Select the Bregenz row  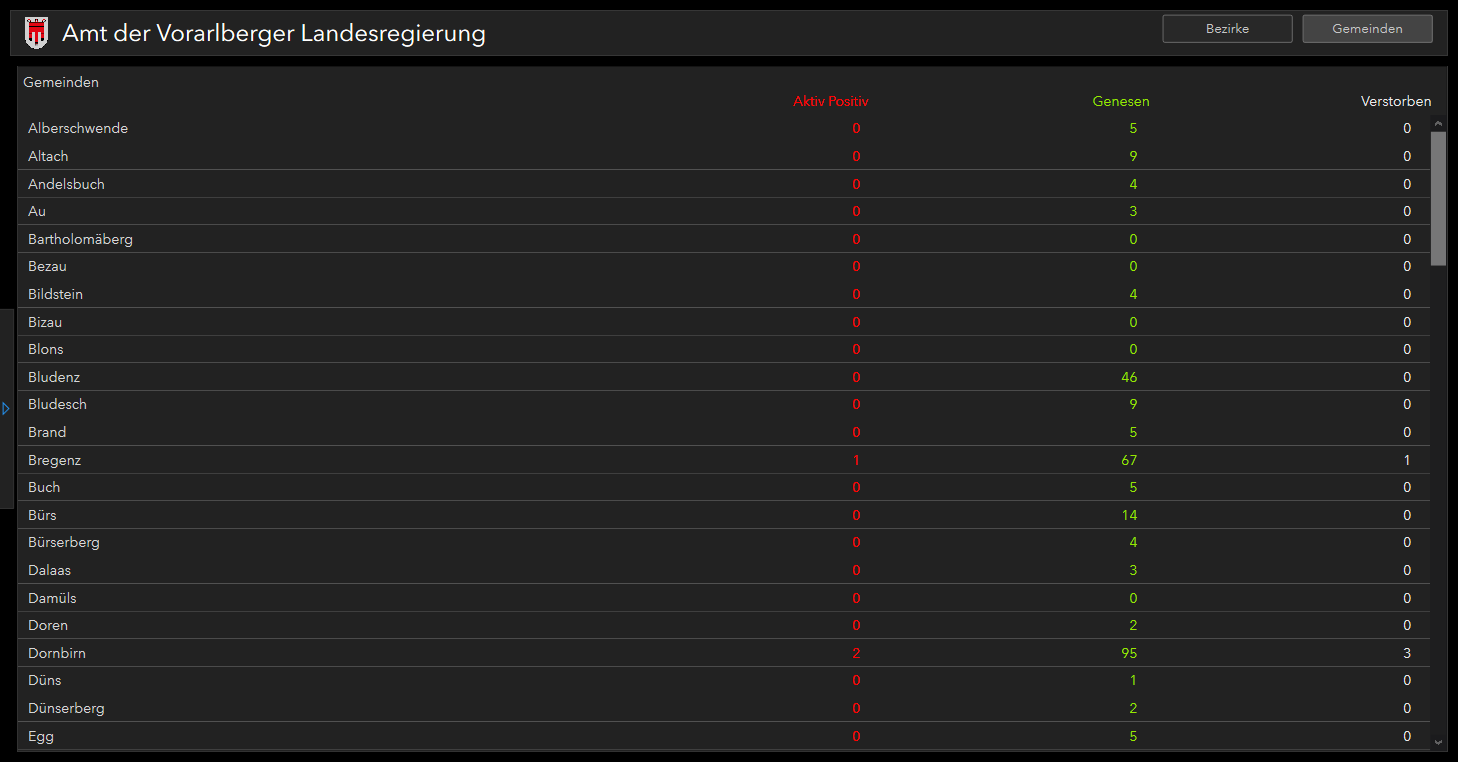point(725,460)
